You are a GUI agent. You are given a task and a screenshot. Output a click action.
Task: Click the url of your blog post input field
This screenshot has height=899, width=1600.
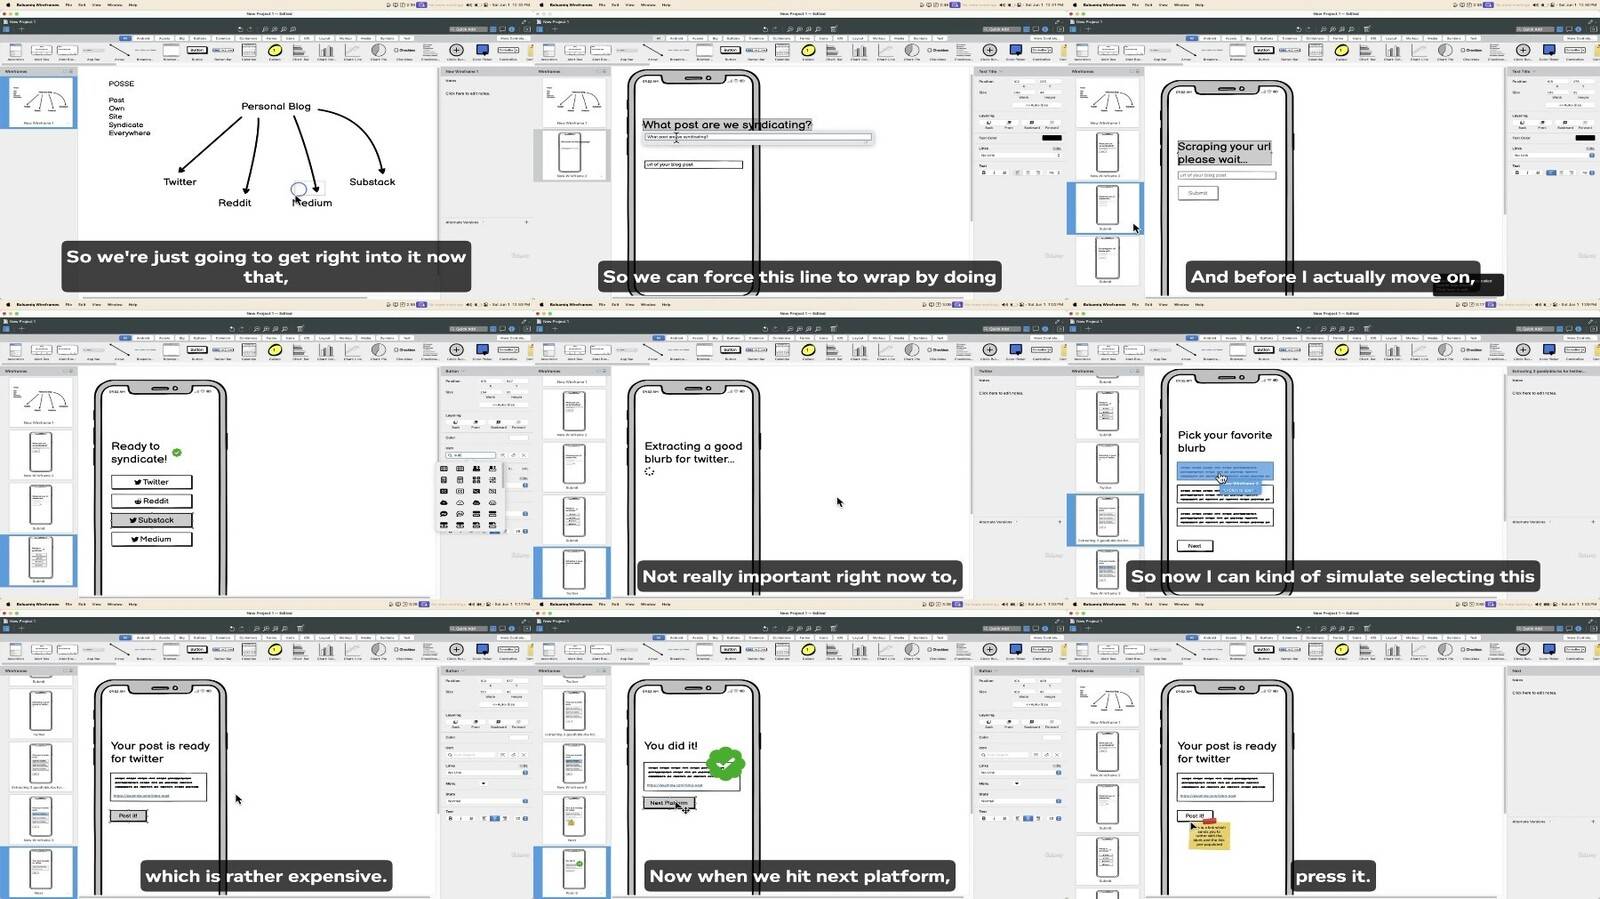(693, 165)
